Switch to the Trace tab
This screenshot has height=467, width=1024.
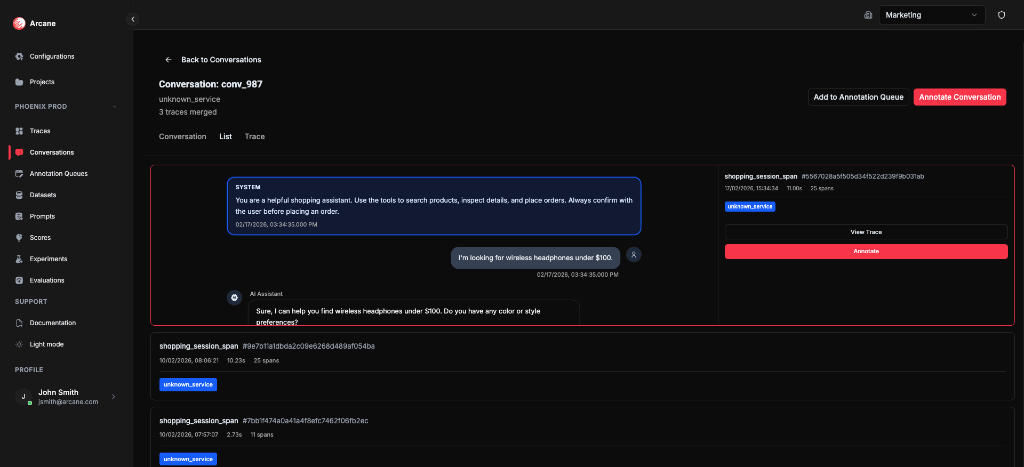click(x=255, y=136)
